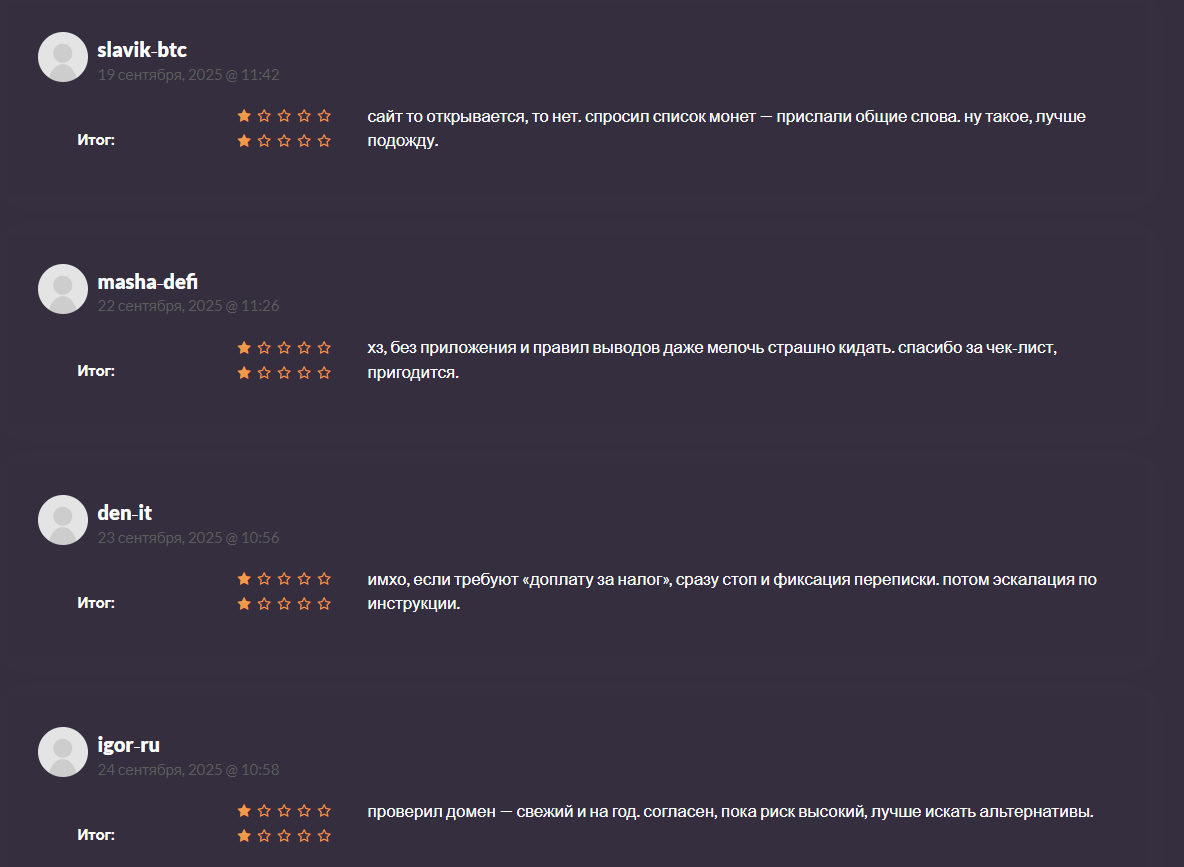The width and height of the screenshot is (1184, 867).
Task: Open den-it username link
Action: tap(125, 513)
